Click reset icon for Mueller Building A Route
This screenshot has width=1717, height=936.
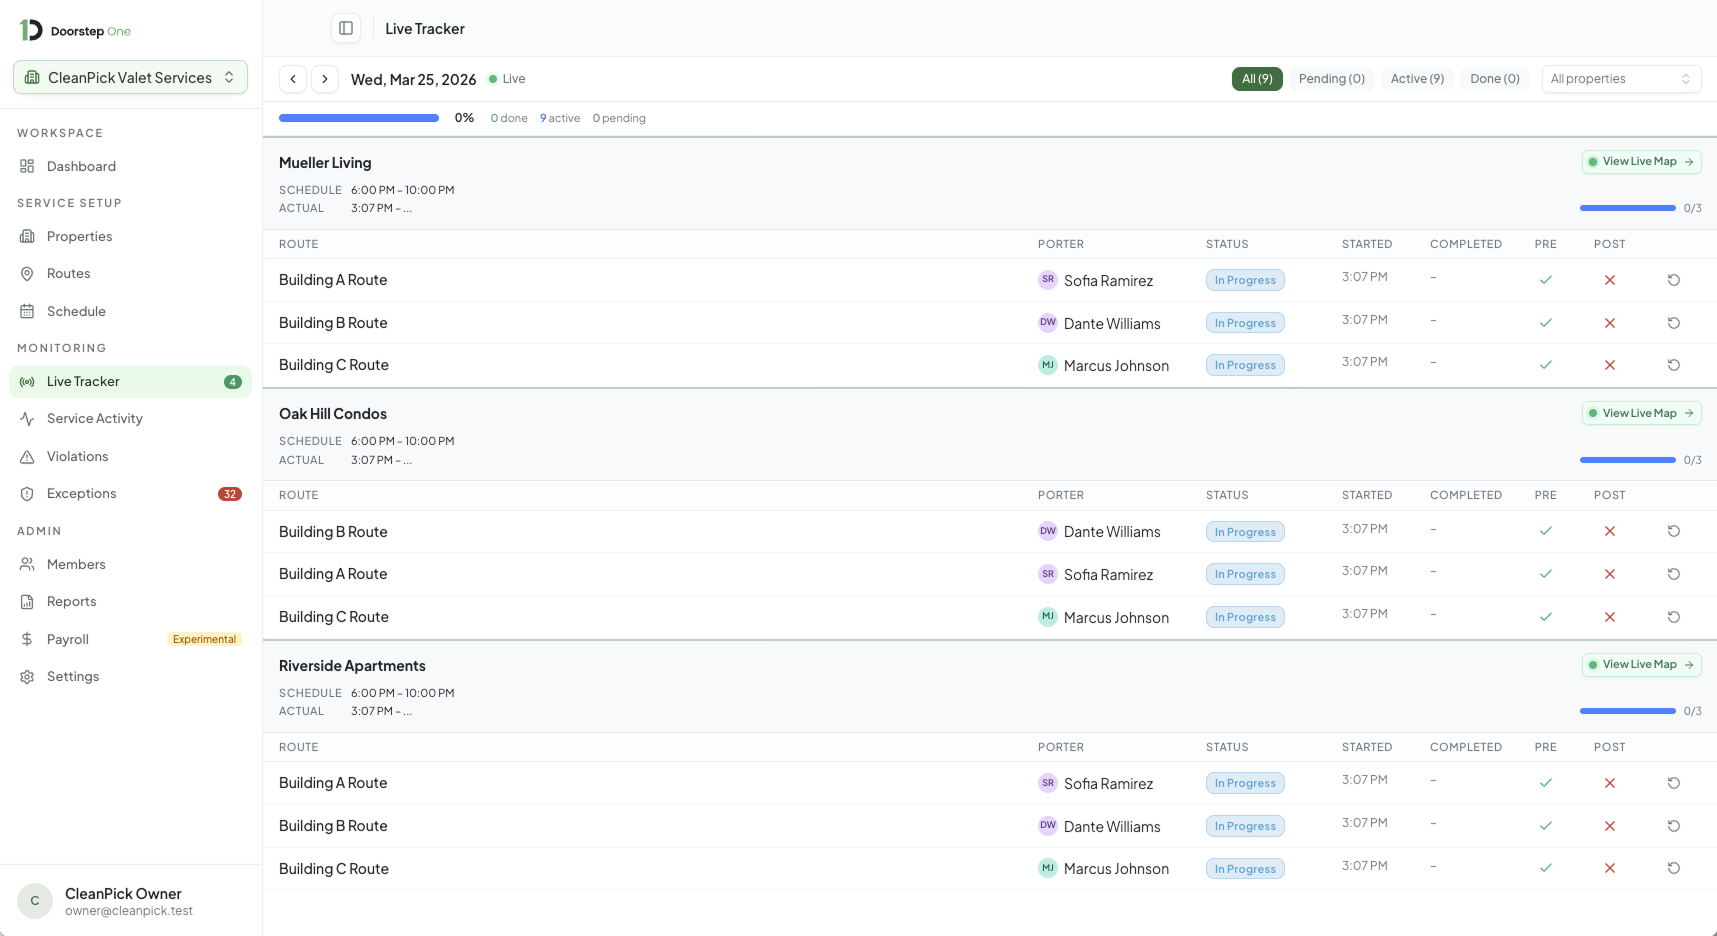click(1673, 280)
